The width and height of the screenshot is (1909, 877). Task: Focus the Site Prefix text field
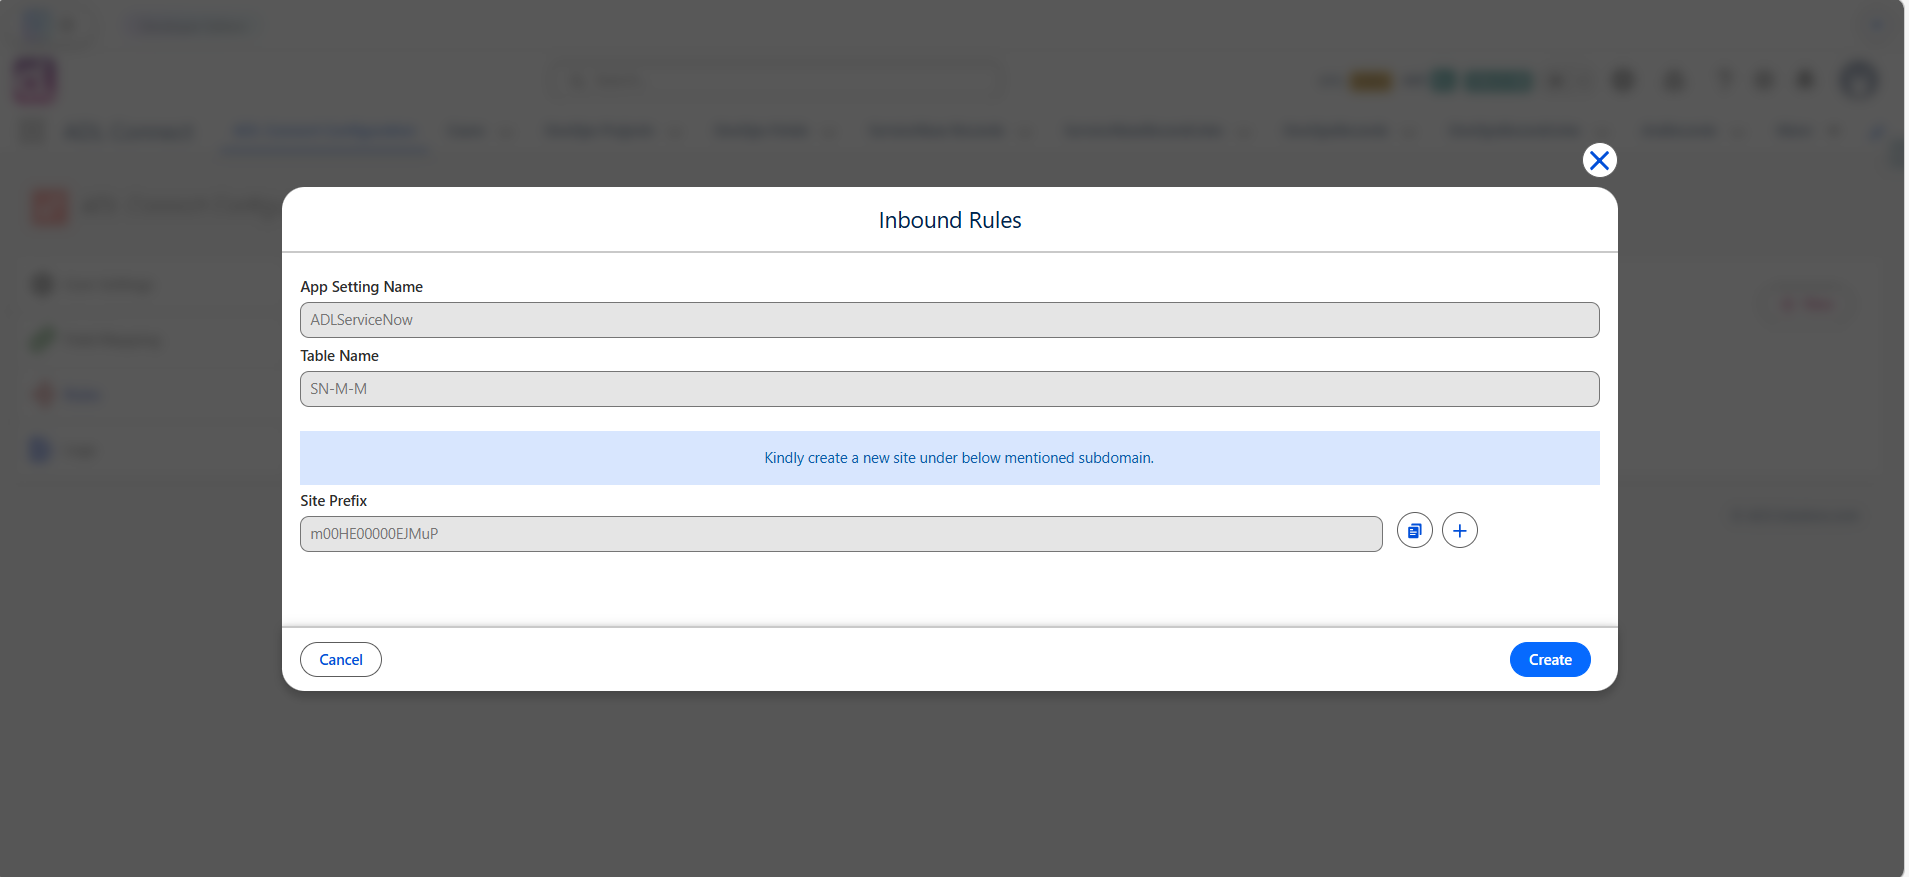841,534
